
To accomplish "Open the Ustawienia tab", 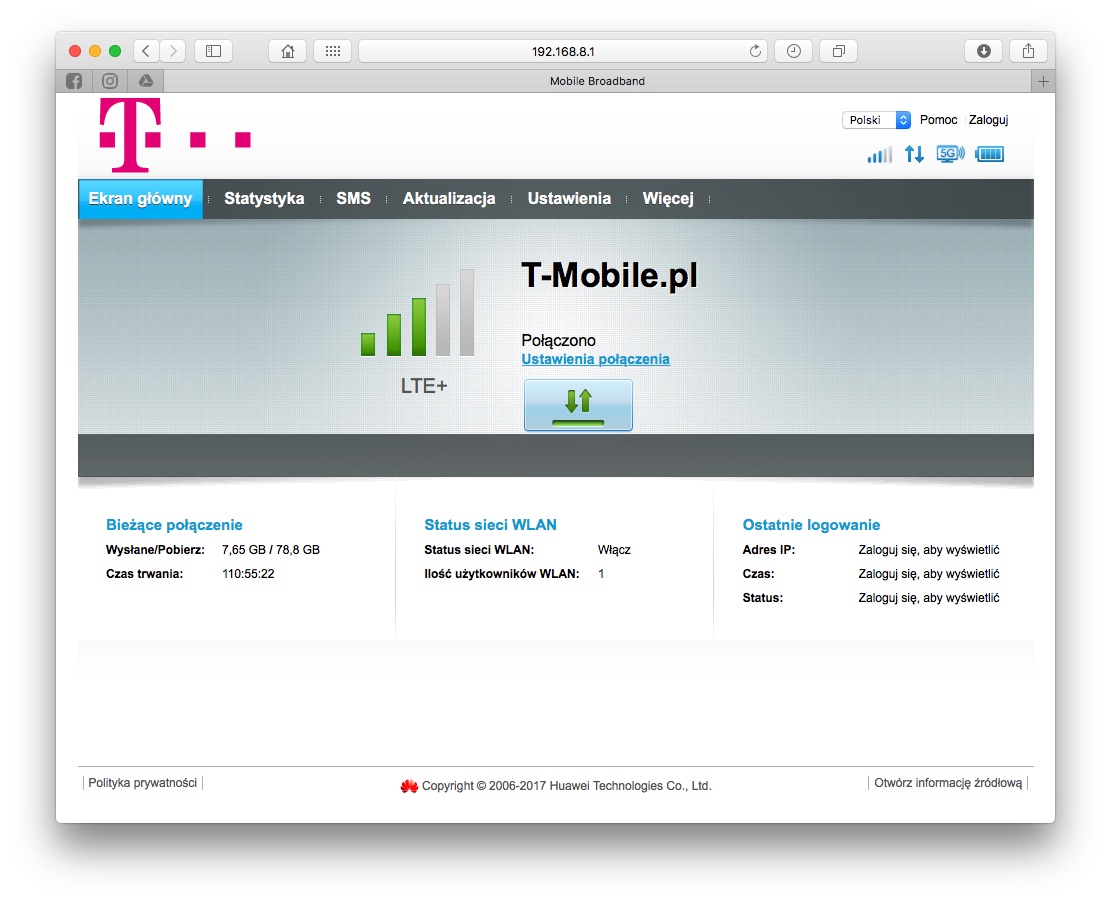I will [x=569, y=198].
